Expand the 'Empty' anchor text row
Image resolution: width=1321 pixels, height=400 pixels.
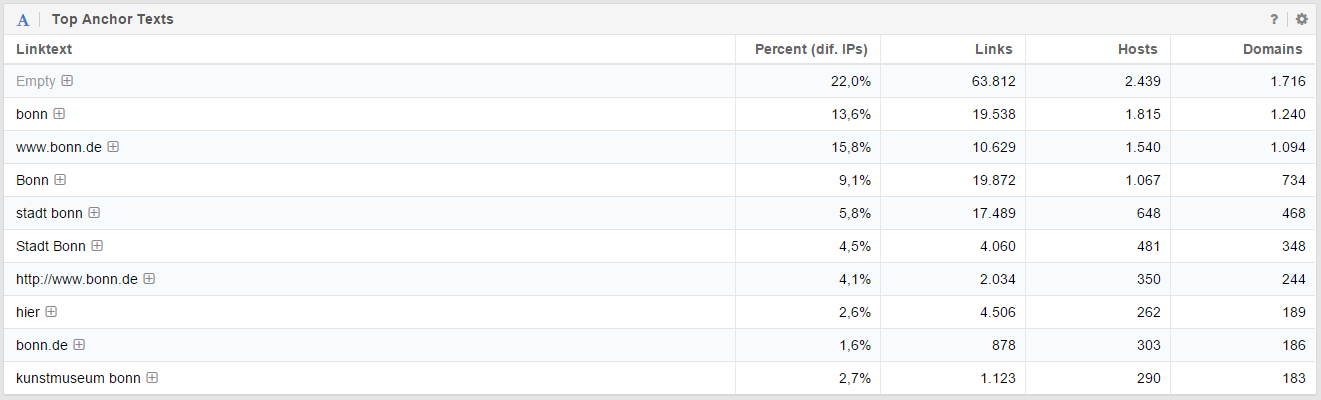[x=67, y=81]
